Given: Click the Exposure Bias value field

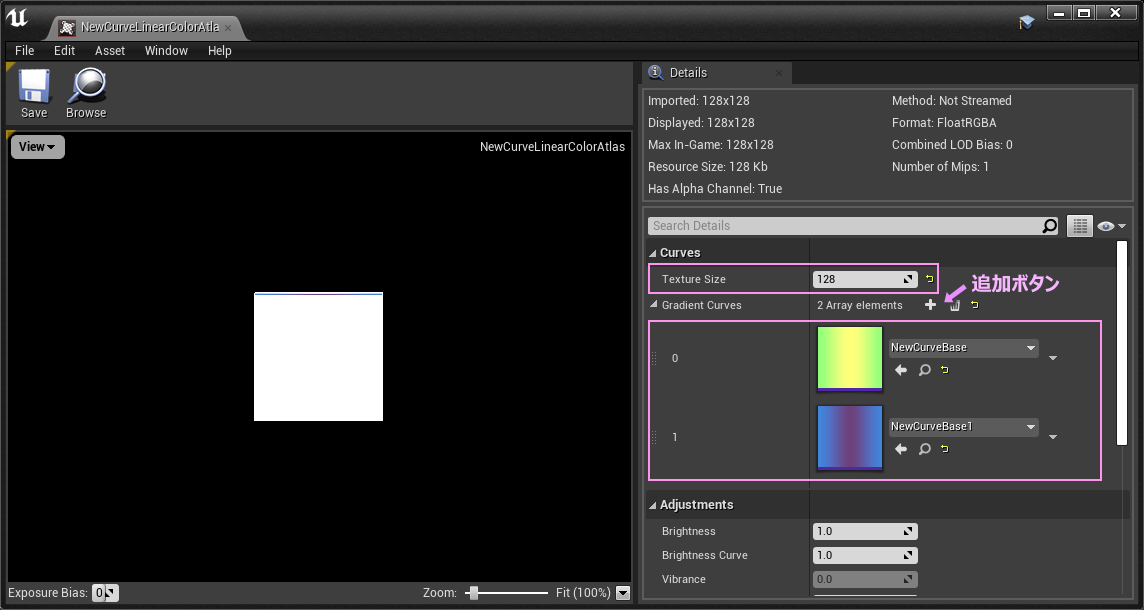Looking at the screenshot, I should [105, 592].
